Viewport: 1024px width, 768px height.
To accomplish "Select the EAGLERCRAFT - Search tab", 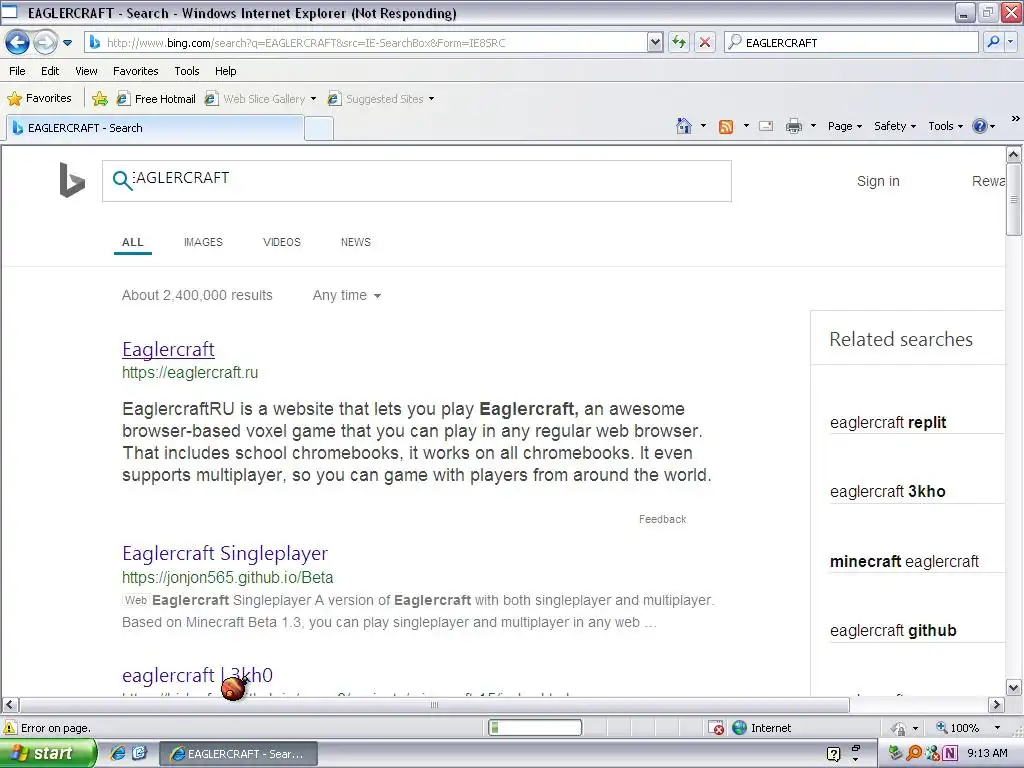I will point(155,128).
